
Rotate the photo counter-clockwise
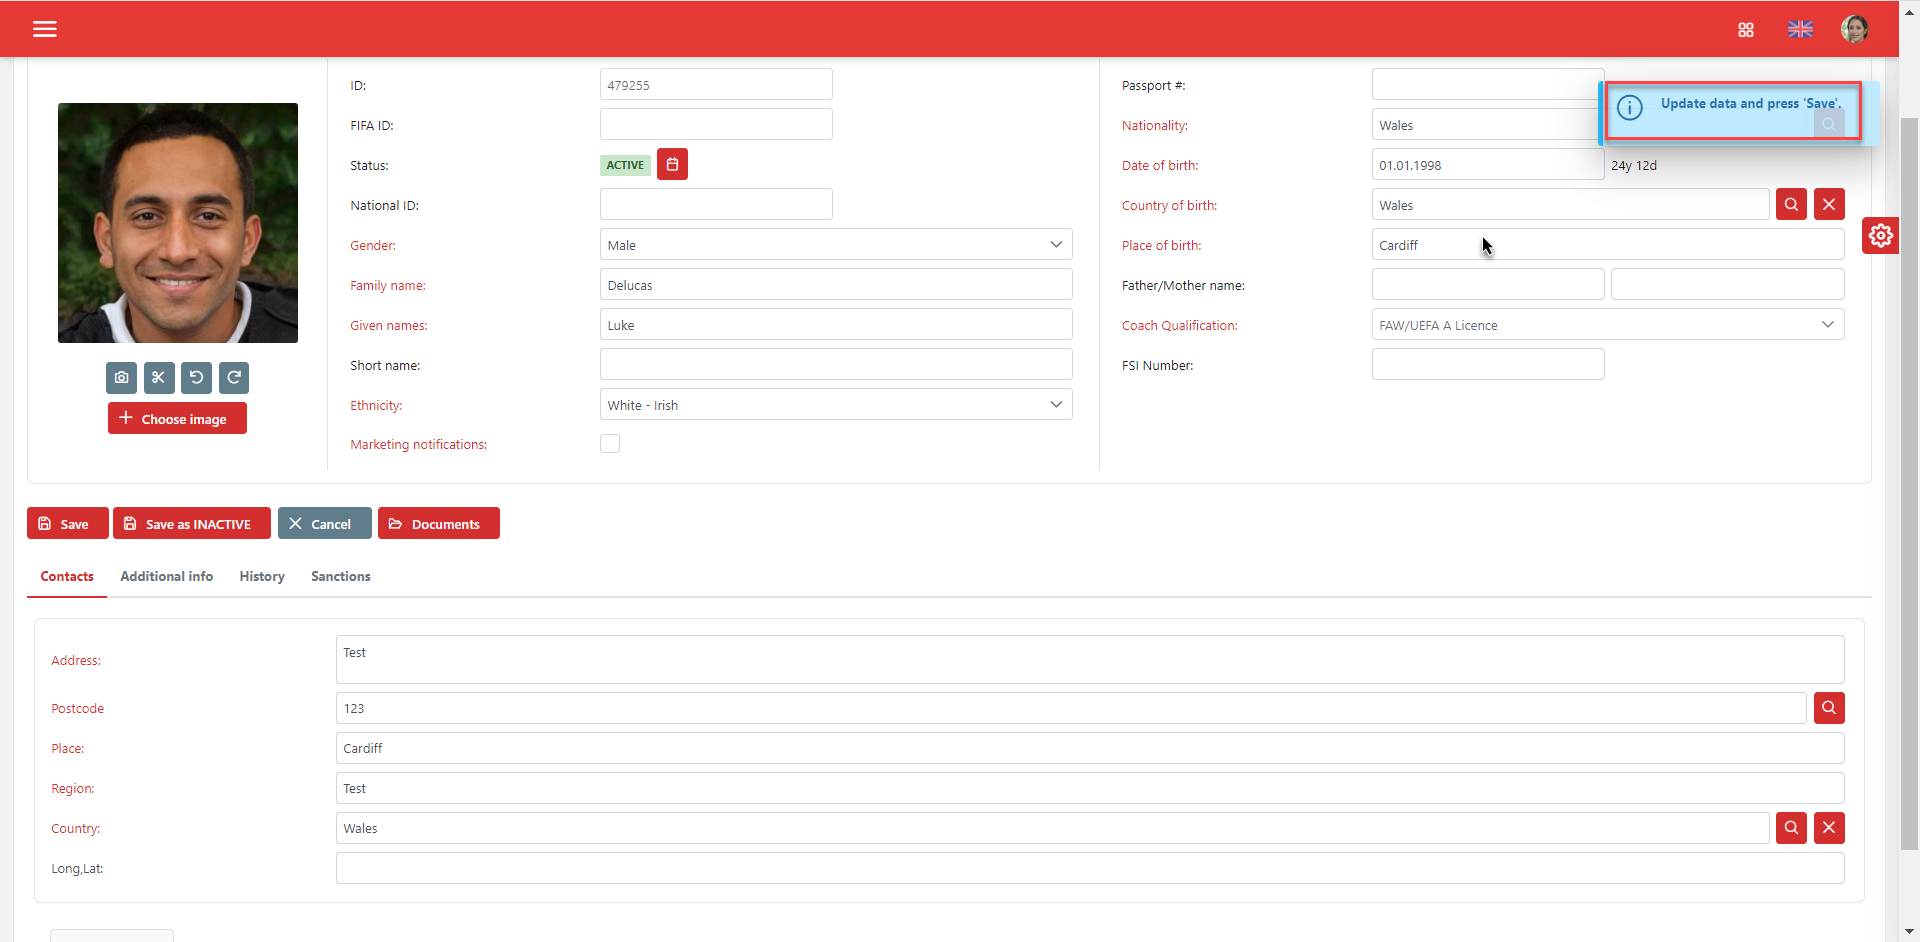pyautogui.click(x=196, y=378)
